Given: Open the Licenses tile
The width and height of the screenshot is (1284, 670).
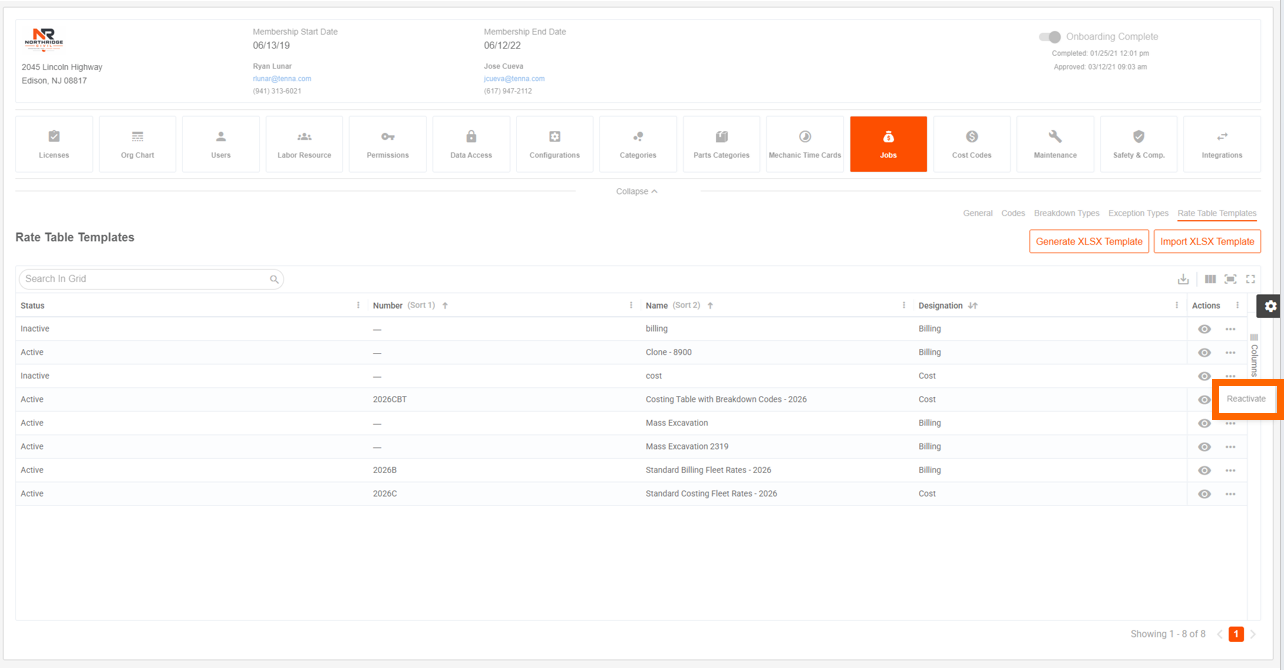Looking at the screenshot, I should (x=54, y=144).
